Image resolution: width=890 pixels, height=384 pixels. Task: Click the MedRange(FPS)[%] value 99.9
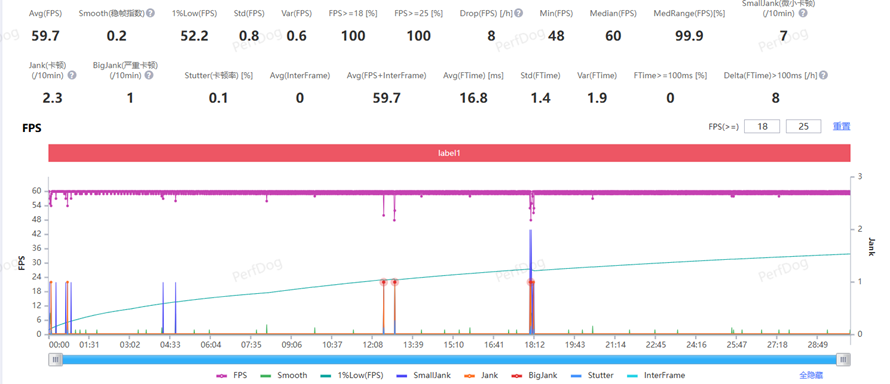(x=689, y=36)
